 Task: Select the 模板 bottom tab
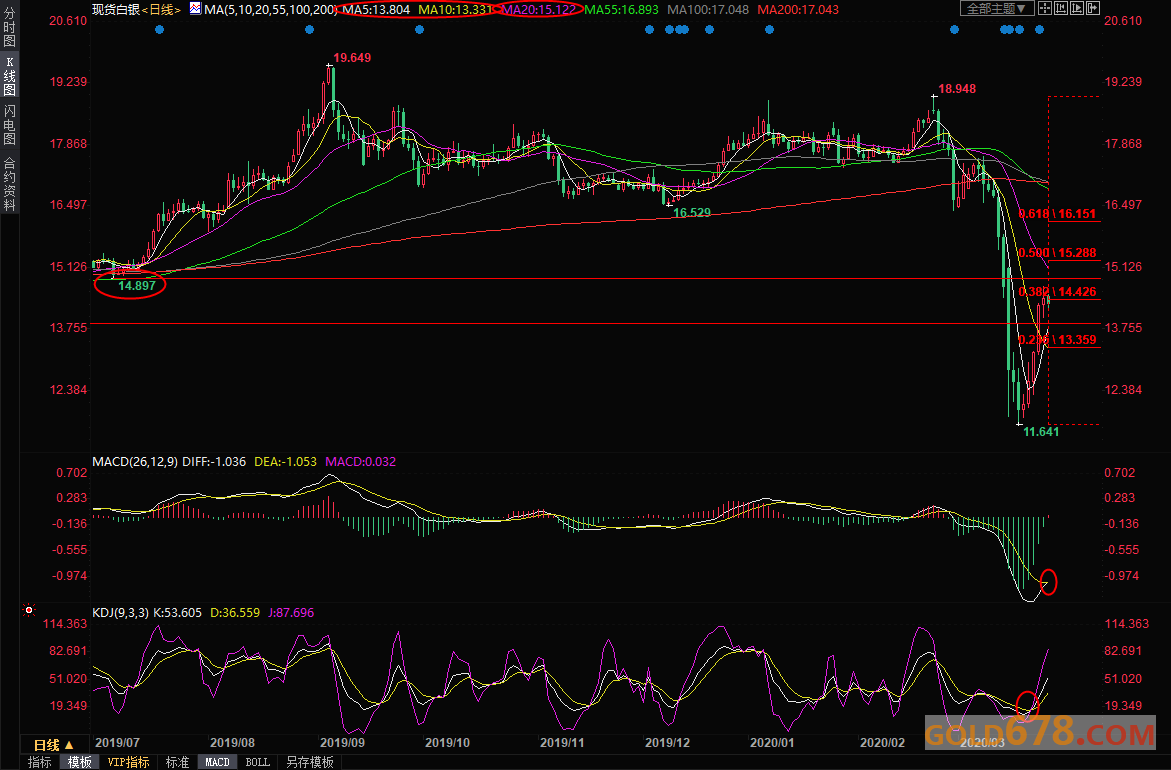79,762
